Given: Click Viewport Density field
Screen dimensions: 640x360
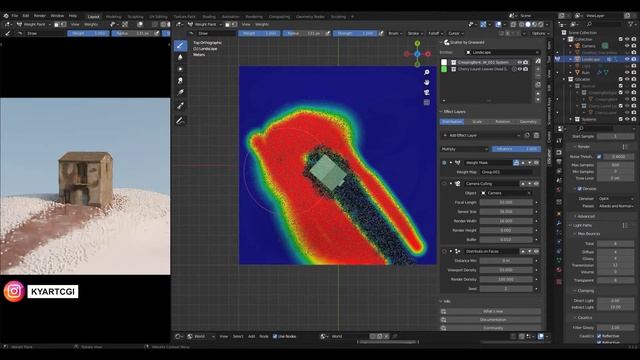Looking at the screenshot, I should coord(506,270).
